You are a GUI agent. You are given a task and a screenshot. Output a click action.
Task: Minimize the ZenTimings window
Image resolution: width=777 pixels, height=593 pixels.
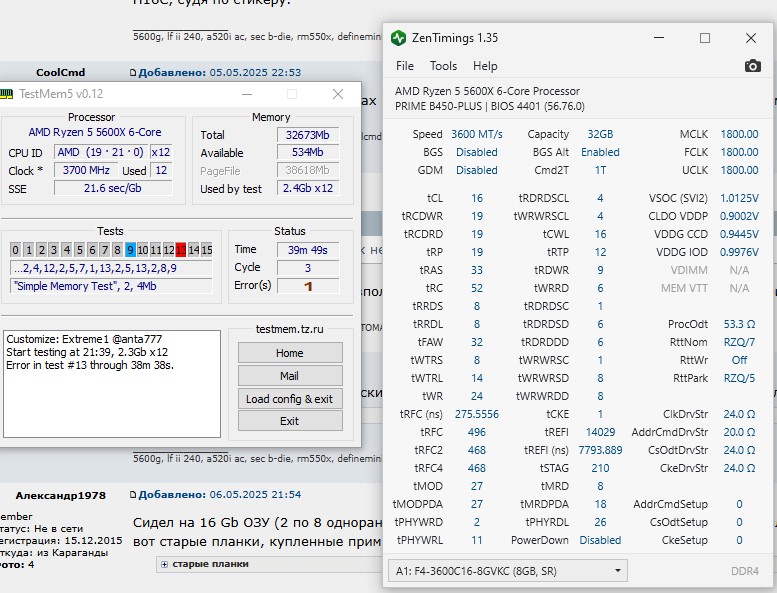[659, 38]
